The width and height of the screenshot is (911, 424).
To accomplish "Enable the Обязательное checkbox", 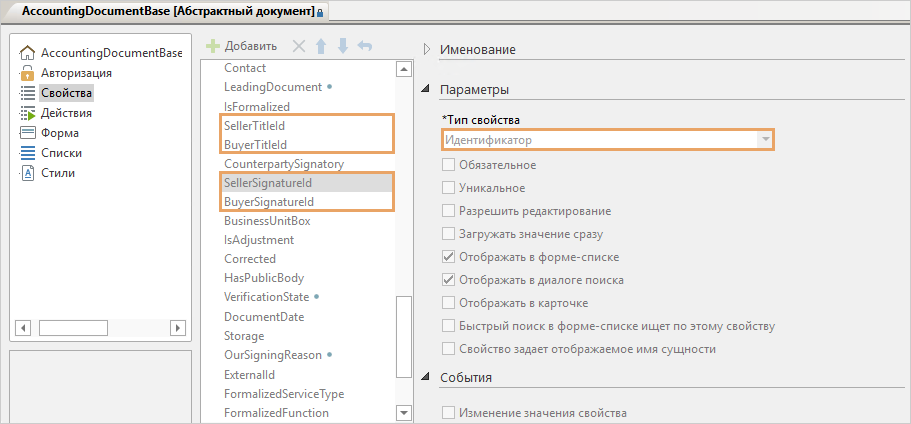I will point(449,165).
